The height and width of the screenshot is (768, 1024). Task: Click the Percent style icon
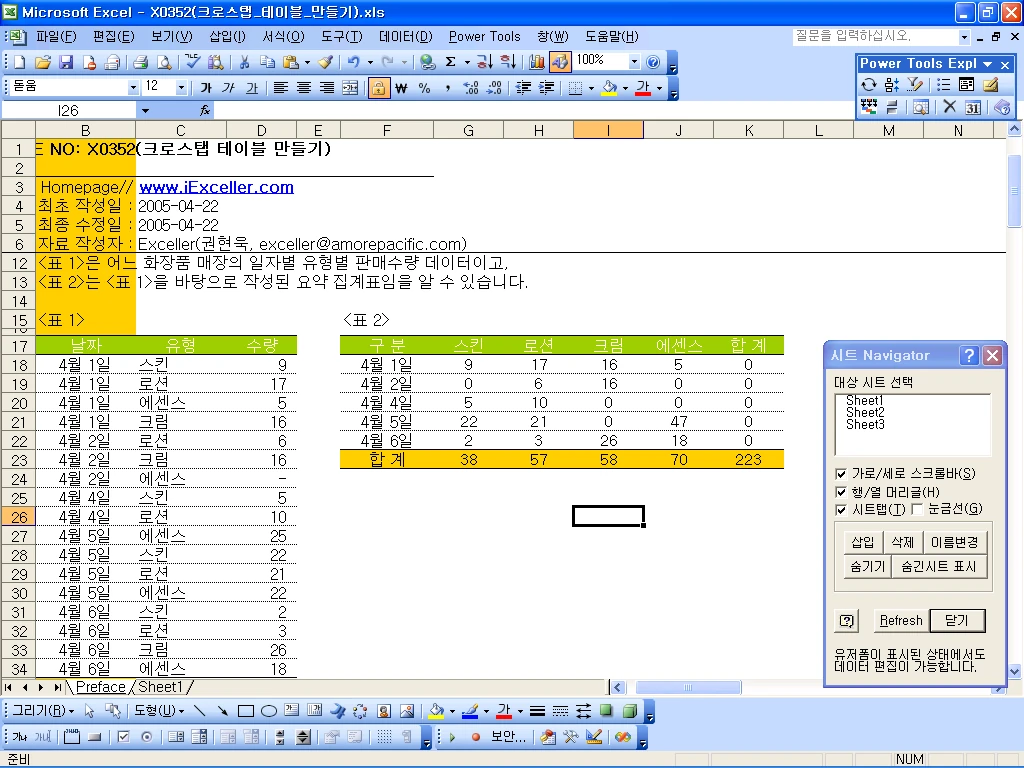(424, 88)
